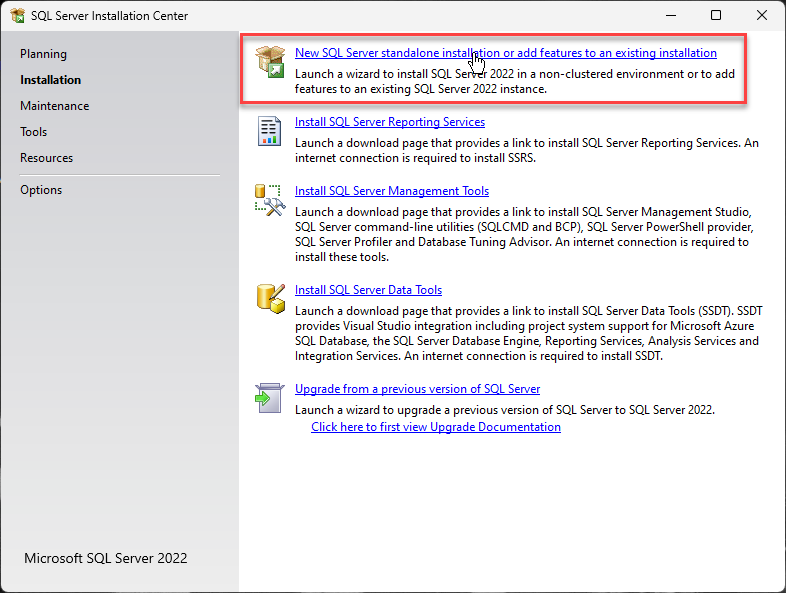Go to the Maintenance section
This screenshot has height=593, width=786.
click(x=54, y=106)
